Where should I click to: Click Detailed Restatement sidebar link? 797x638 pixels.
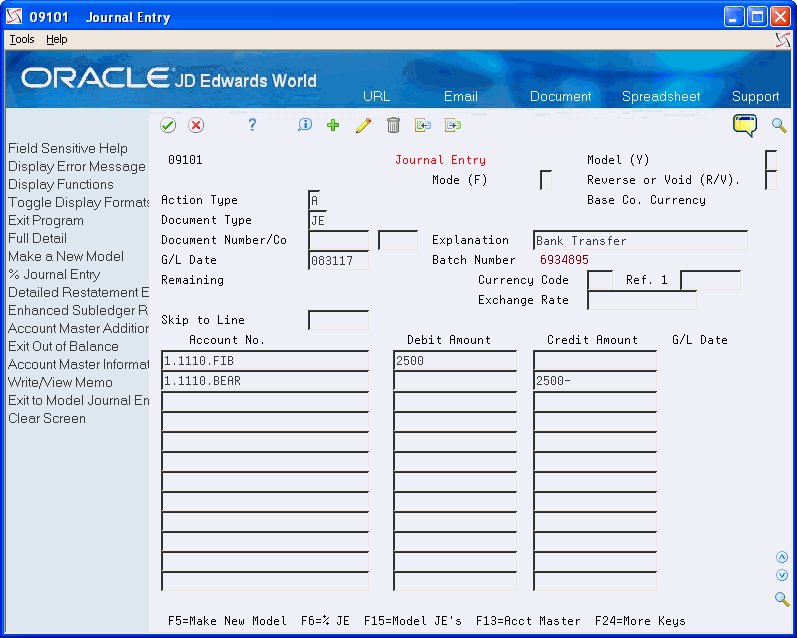78,292
